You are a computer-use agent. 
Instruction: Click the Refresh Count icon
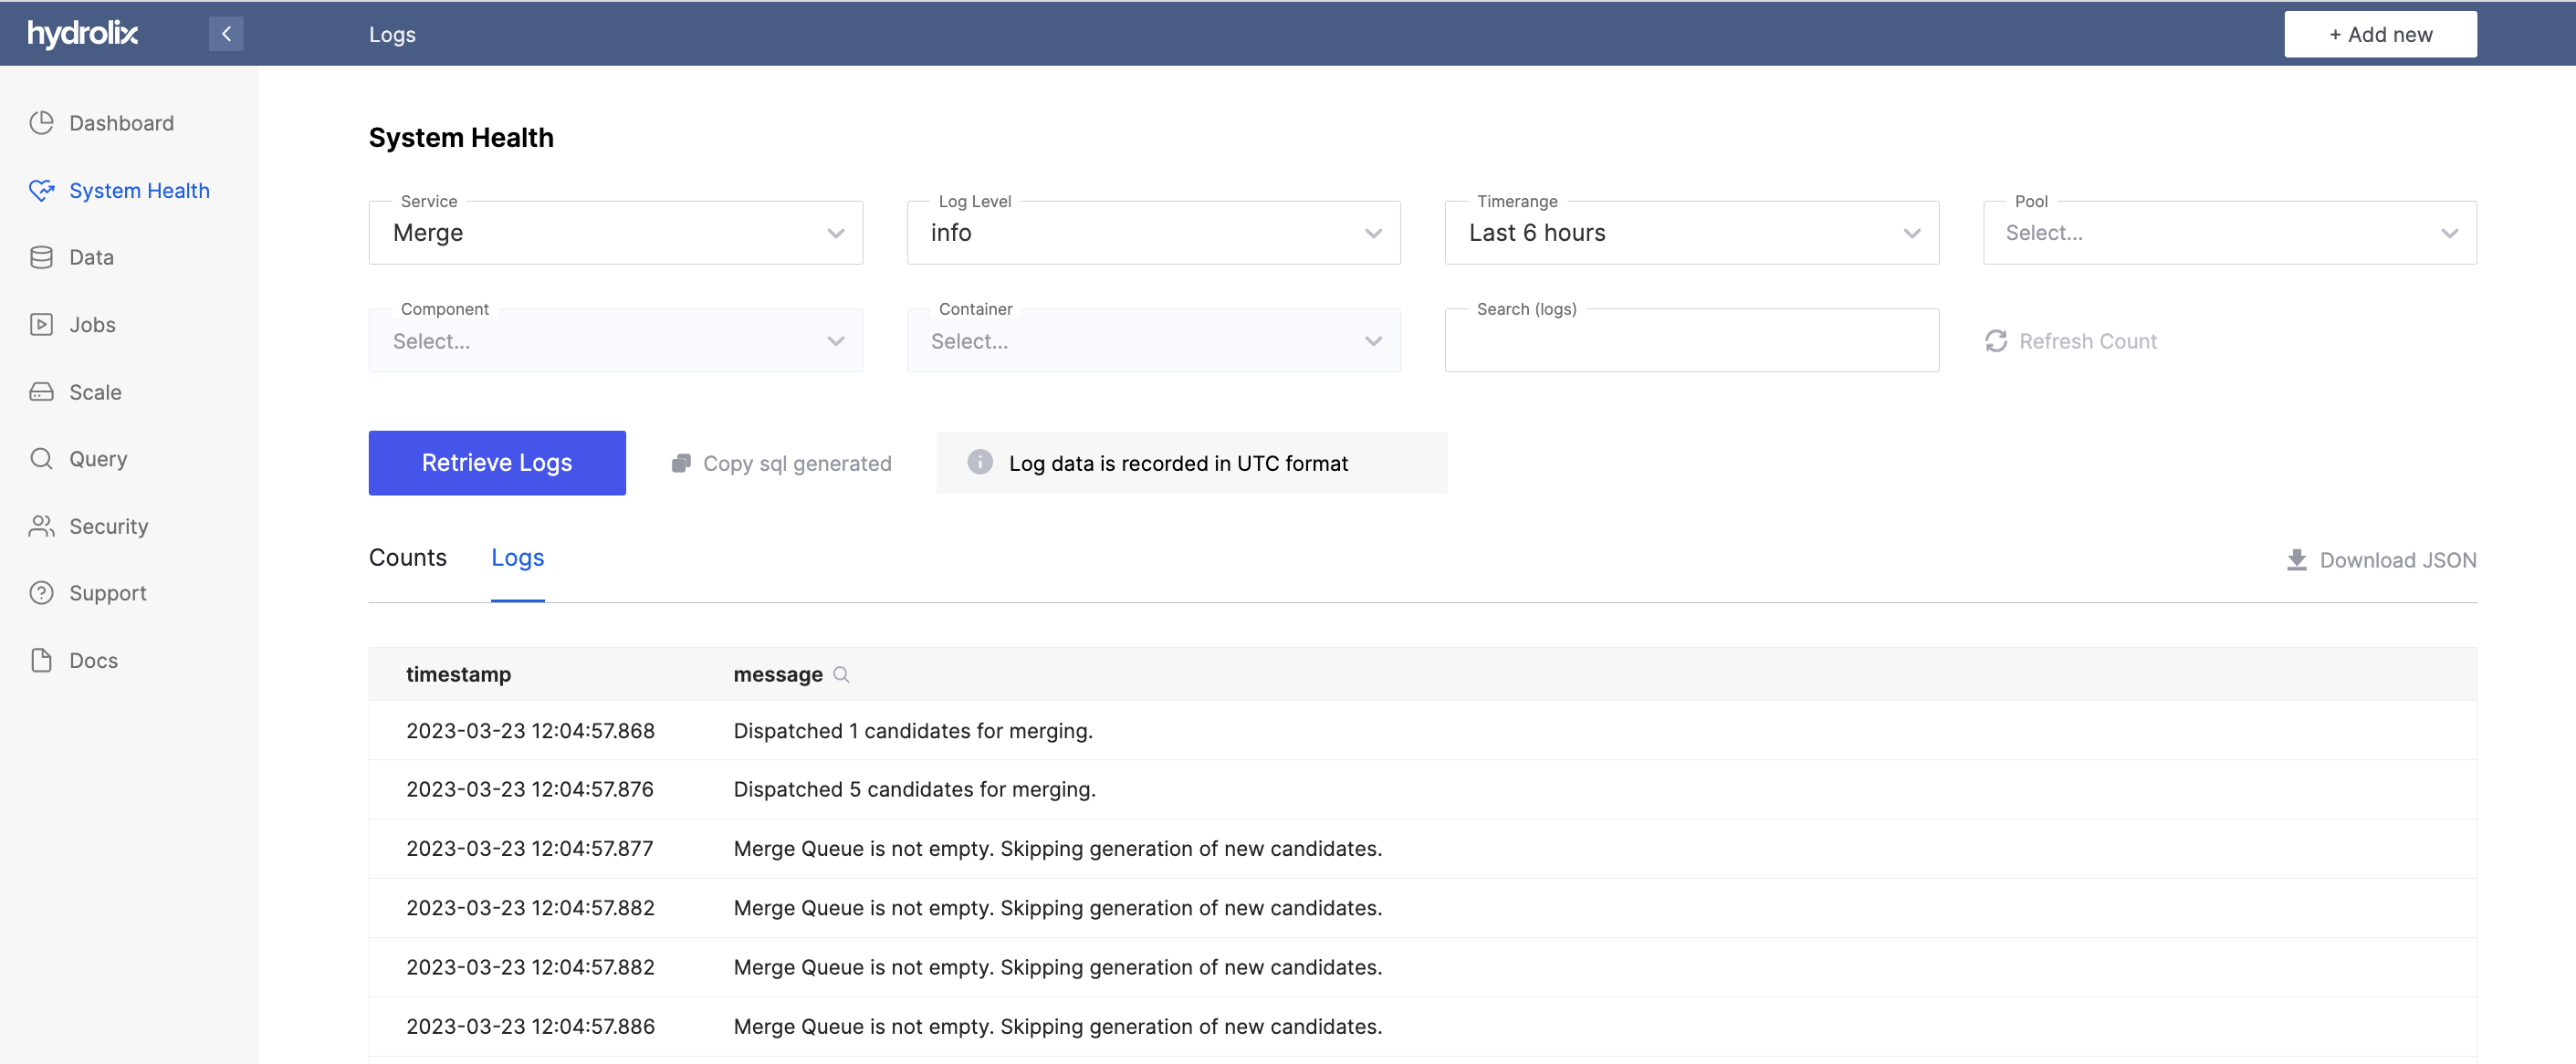click(x=1997, y=339)
